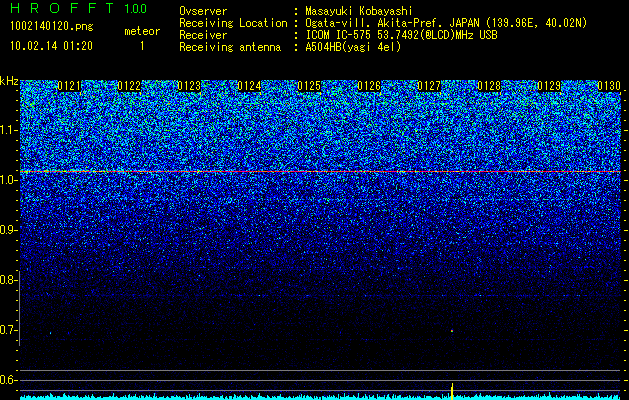This screenshot has width=629, height=400.
Task: Click the 0130 time marker
Action: pos(609,86)
